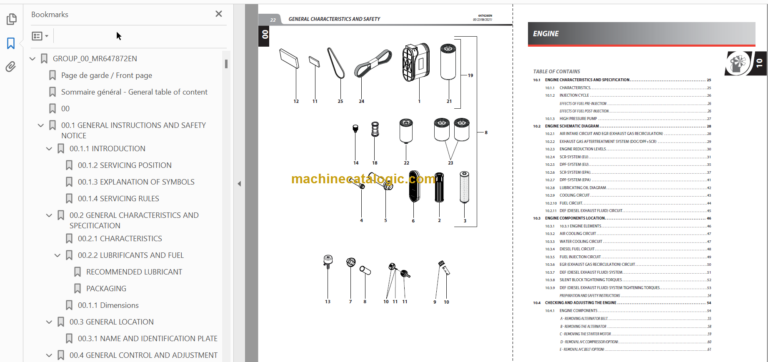Click 10.1 ENGINE CHARACTERISTICS AND SPECIFICATION contents line
This screenshot has height=362, width=768.
(622, 80)
